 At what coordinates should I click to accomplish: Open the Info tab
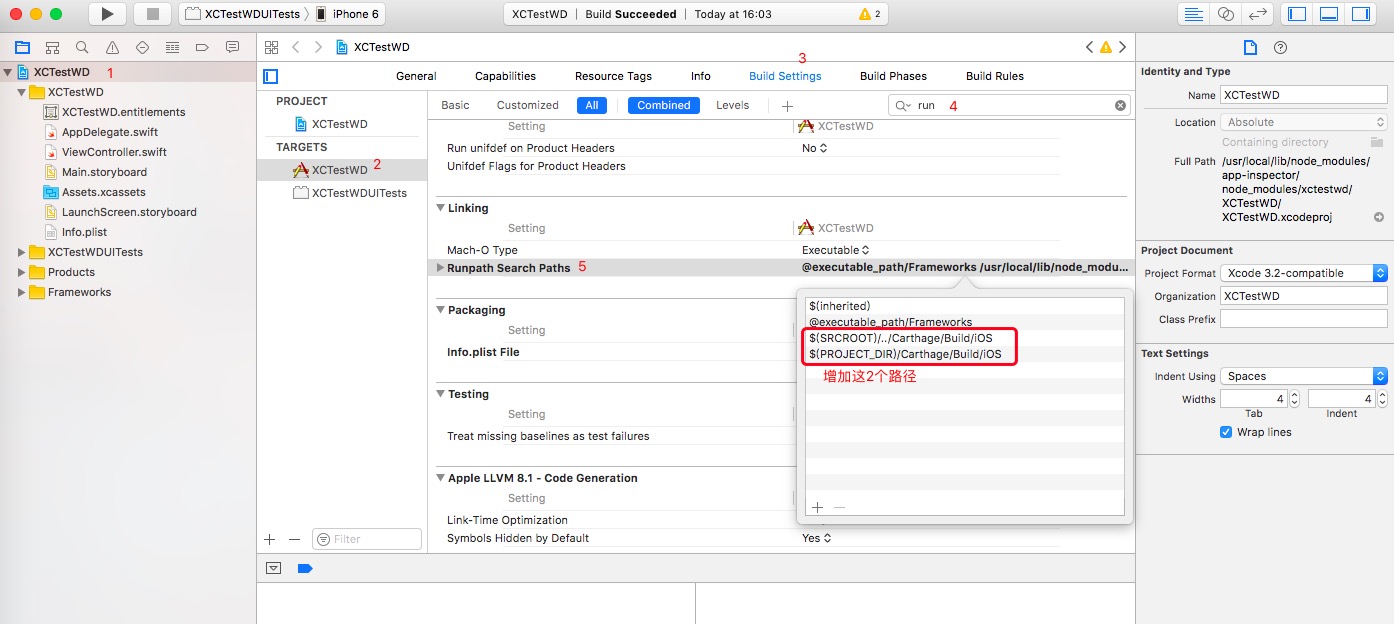point(701,76)
